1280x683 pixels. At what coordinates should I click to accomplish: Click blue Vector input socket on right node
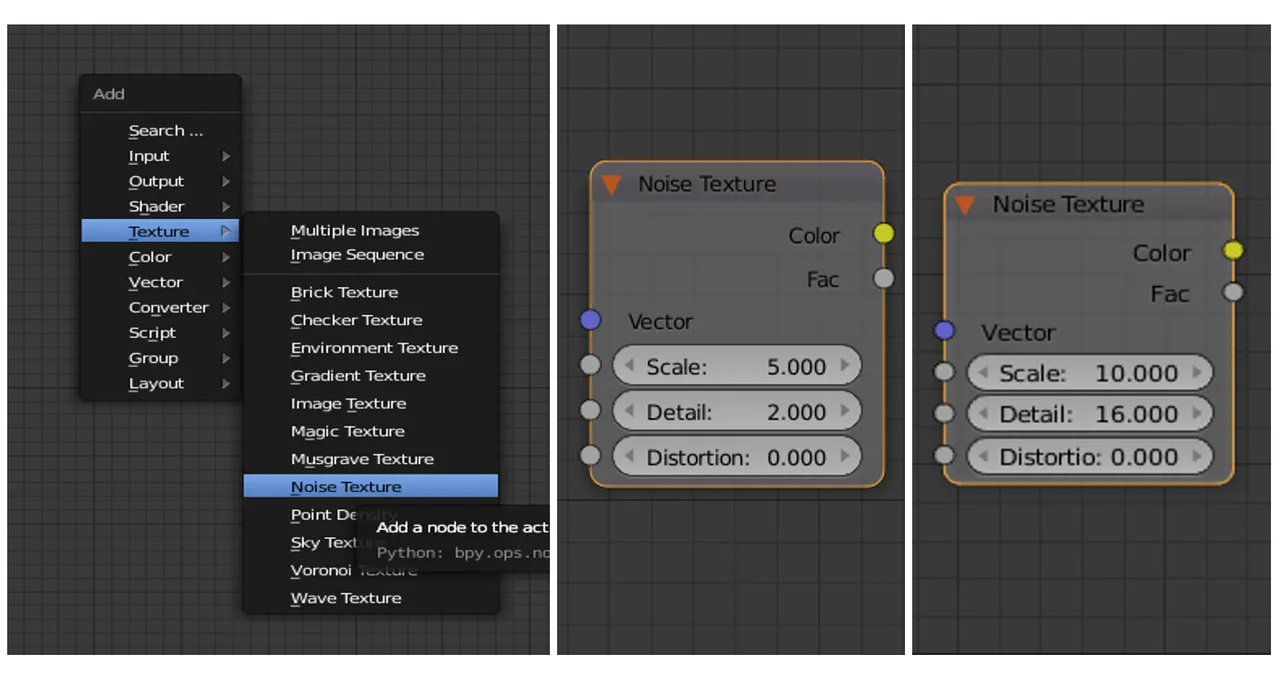(943, 330)
